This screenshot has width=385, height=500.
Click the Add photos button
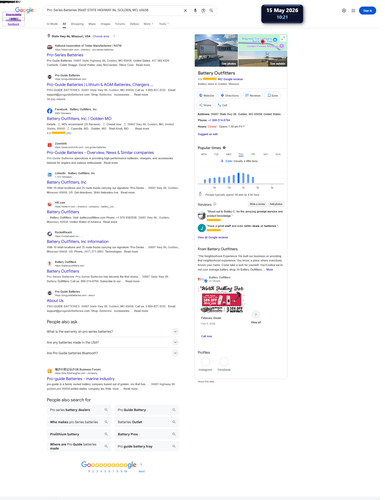pos(276,204)
